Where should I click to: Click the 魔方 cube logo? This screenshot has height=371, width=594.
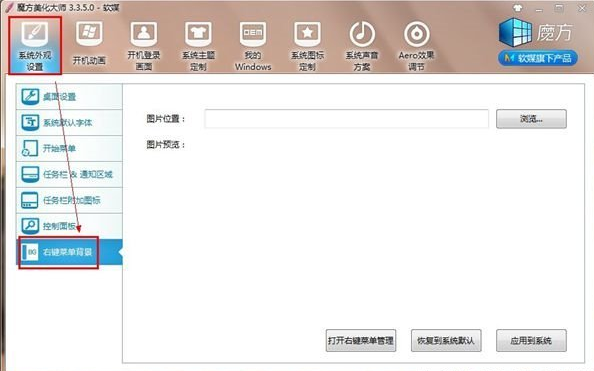point(516,32)
